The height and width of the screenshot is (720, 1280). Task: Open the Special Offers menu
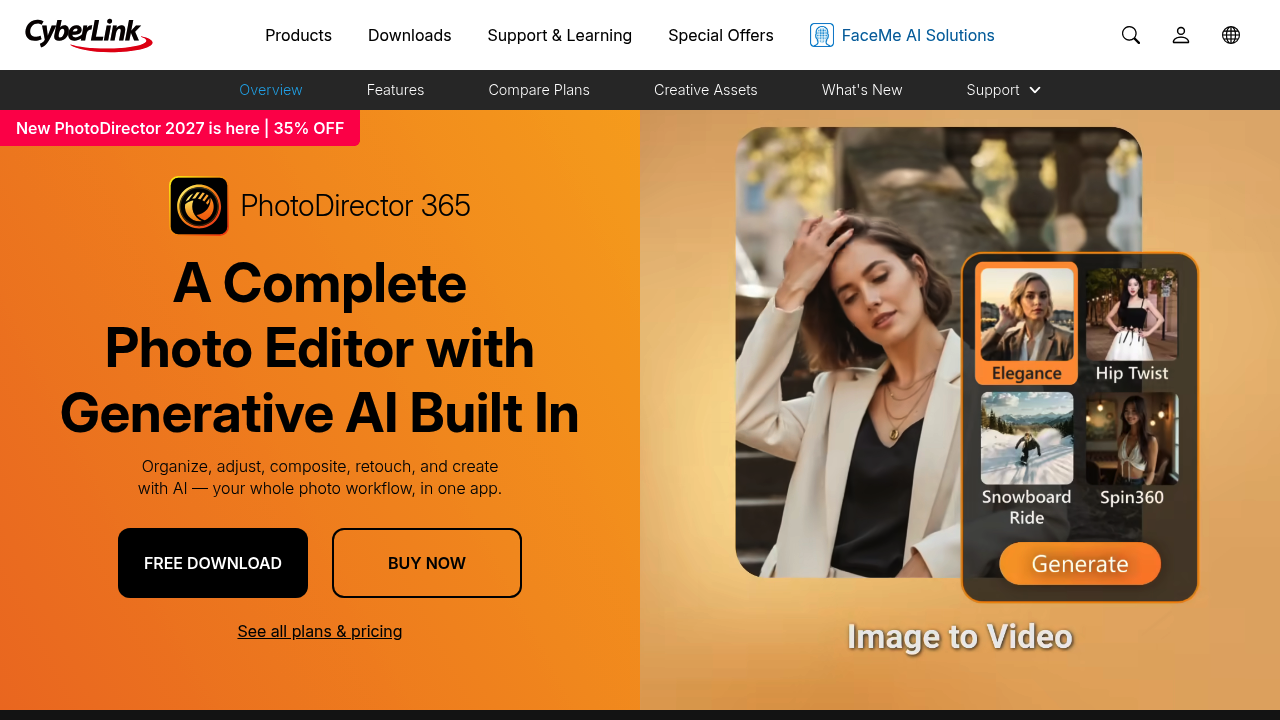tap(721, 35)
